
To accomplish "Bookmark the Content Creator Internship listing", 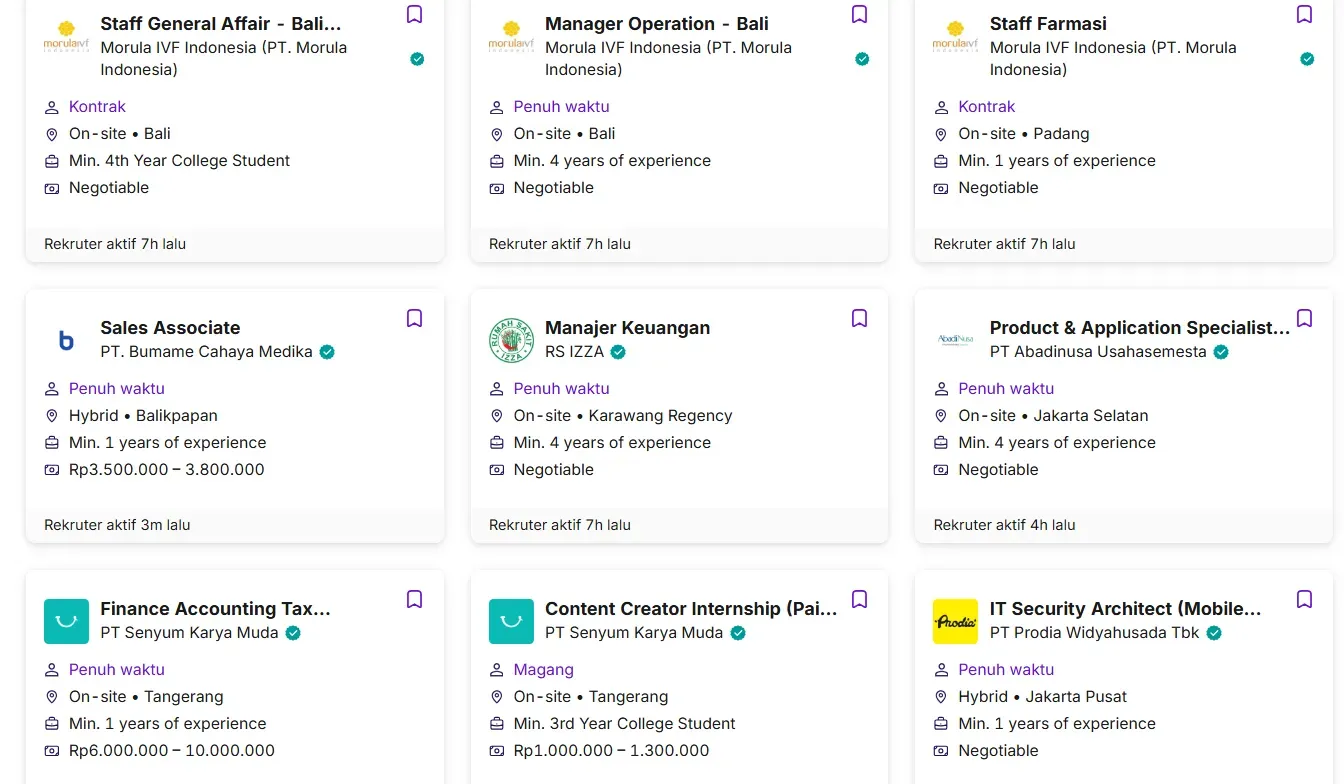I will 859,599.
